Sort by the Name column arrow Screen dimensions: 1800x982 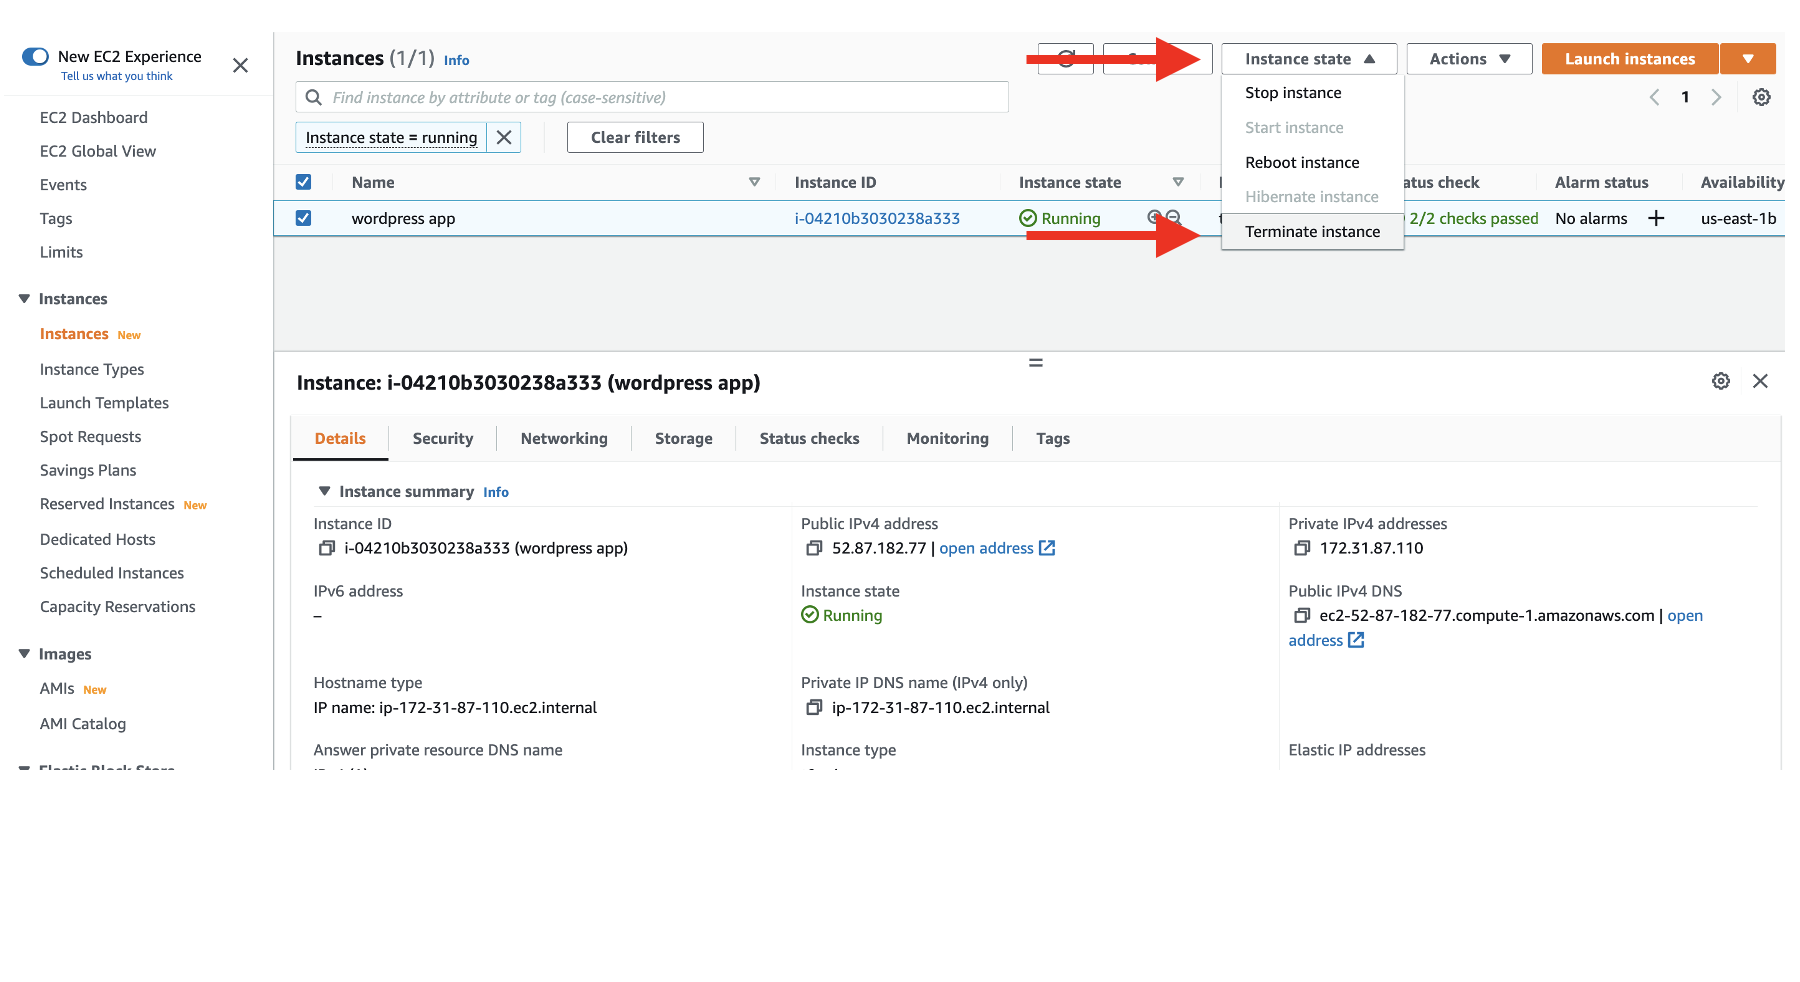(x=754, y=182)
